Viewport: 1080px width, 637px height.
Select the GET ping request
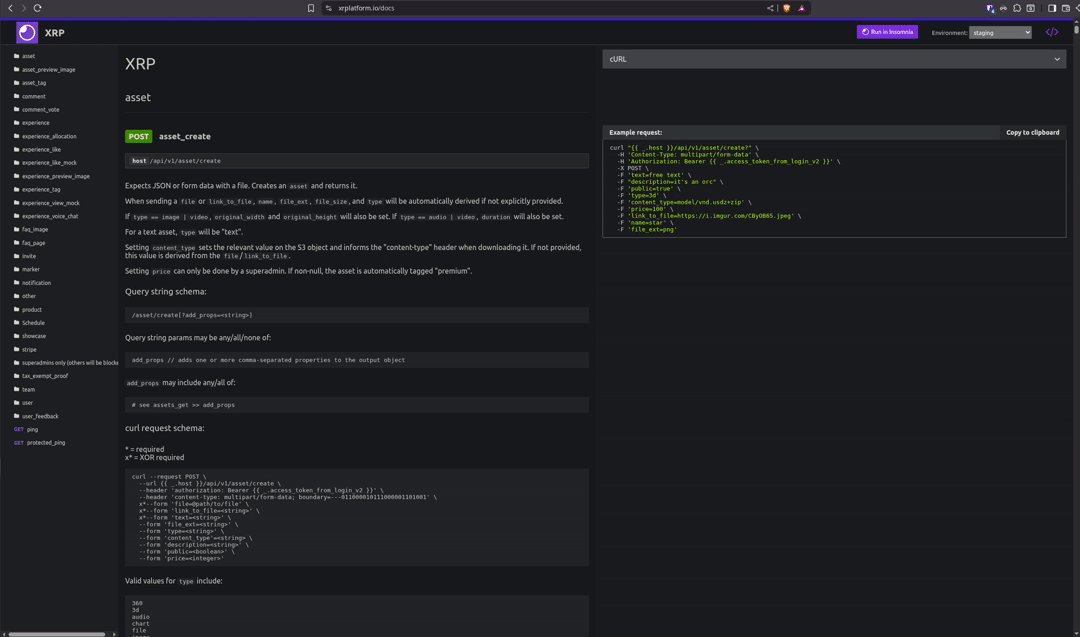click(32, 429)
